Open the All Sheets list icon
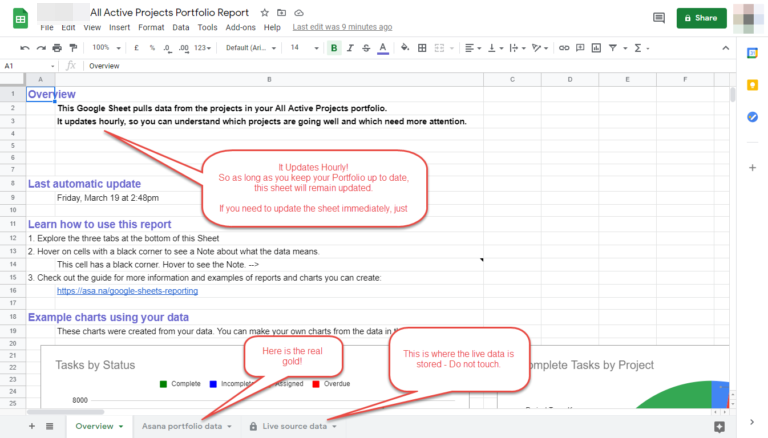The height and width of the screenshot is (438, 768). coord(49,426)
